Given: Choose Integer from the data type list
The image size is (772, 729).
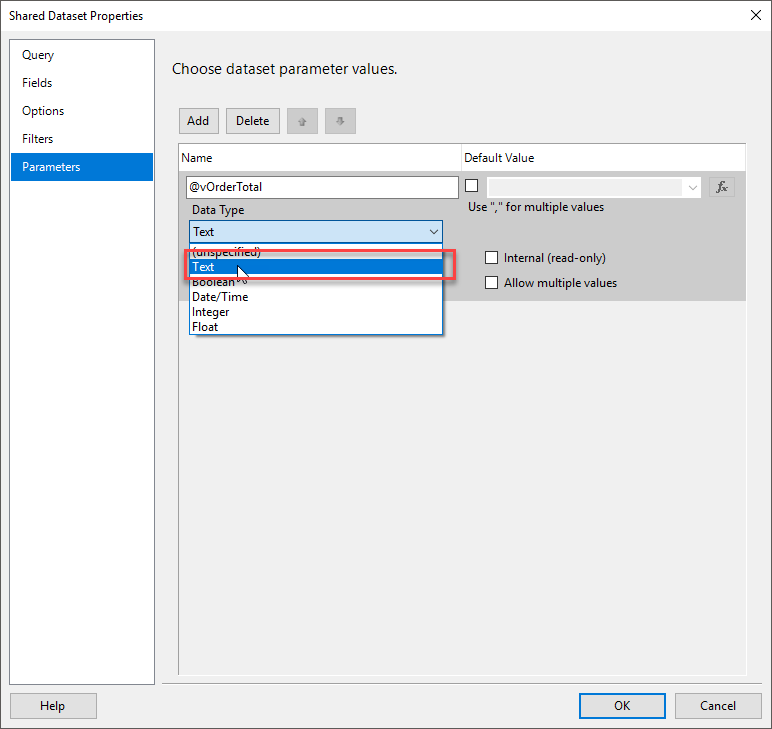Looking at the screenshot, I should point(211,312).
